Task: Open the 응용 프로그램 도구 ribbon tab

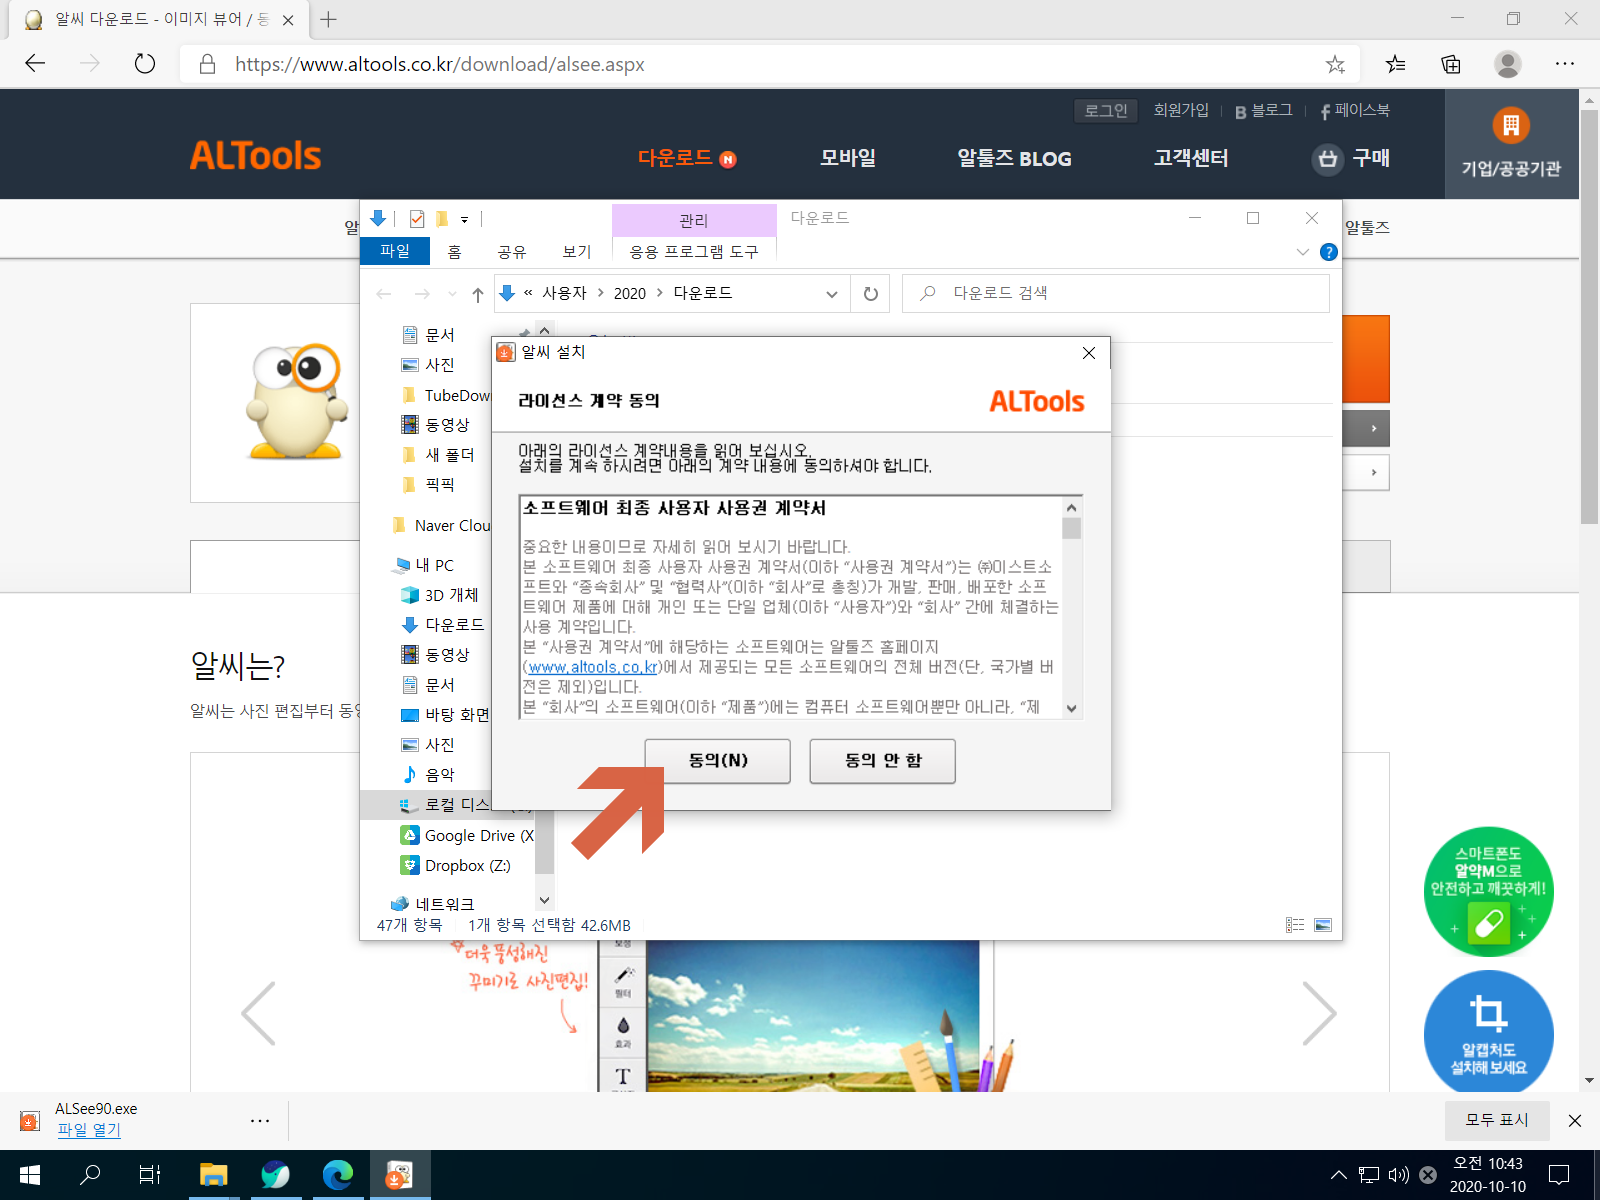Action: (694, 252)
